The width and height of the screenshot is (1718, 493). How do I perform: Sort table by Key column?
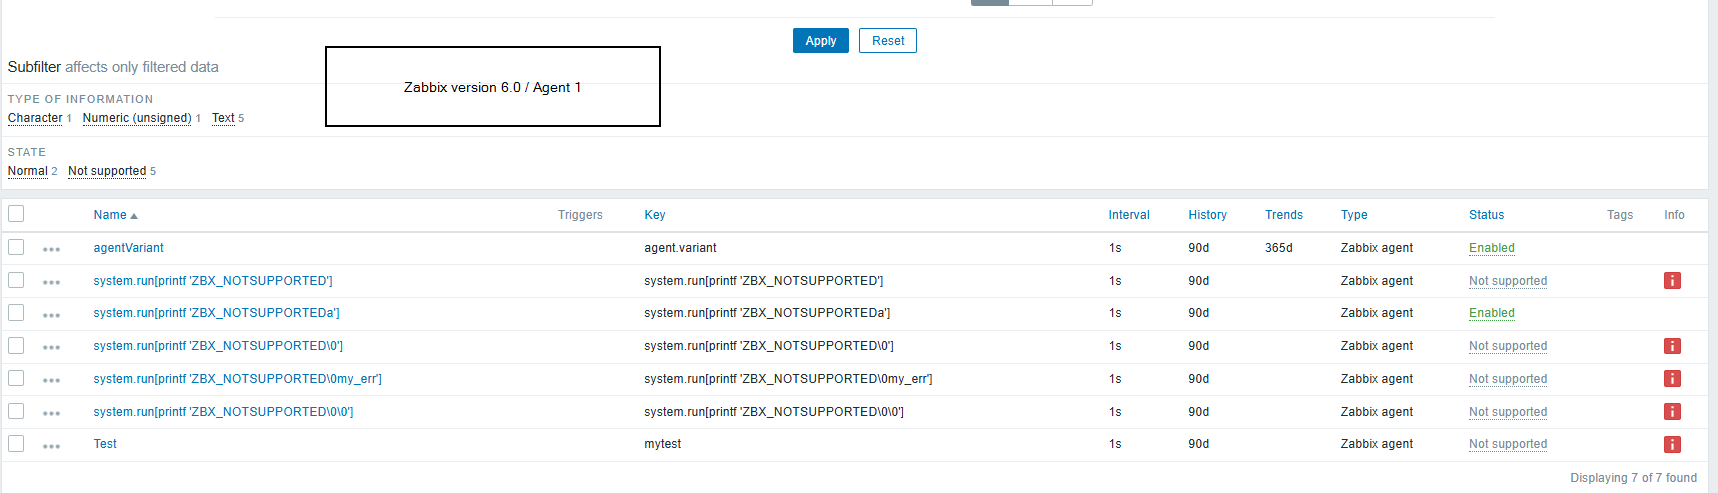pyautogui.click(x=655, y=215)
